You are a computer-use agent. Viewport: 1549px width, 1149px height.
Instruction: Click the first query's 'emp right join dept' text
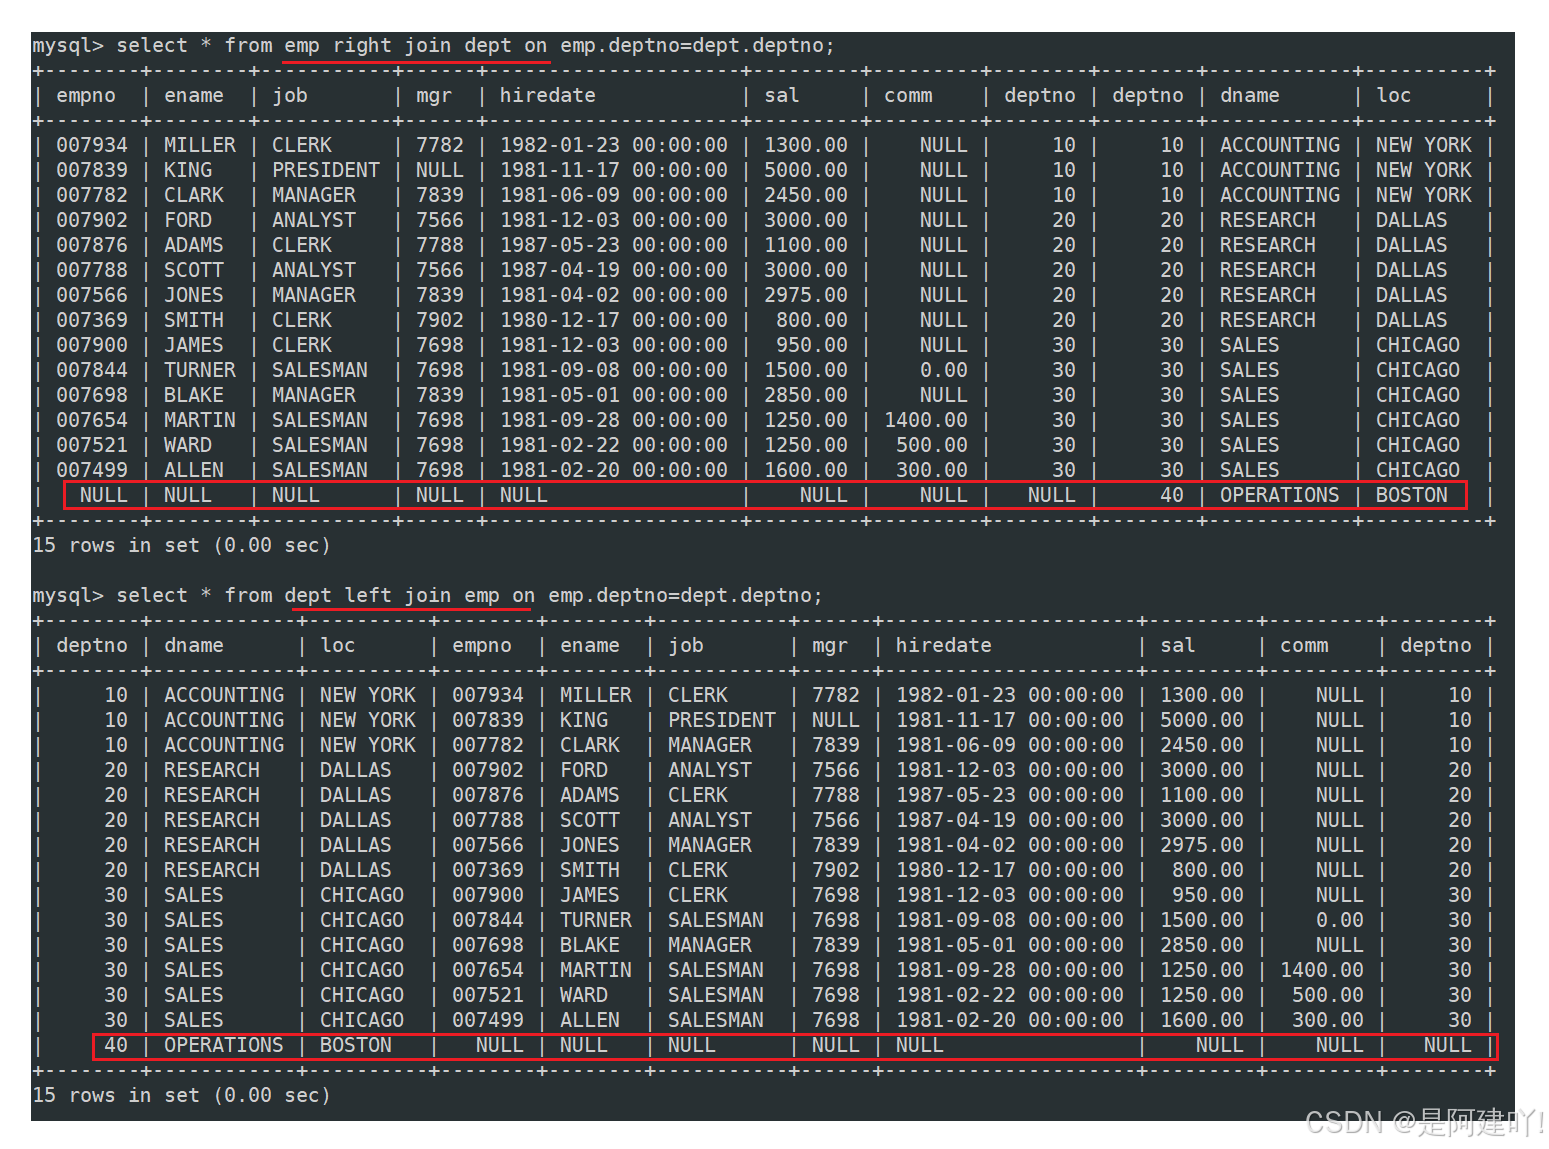[x=398, y=46]
